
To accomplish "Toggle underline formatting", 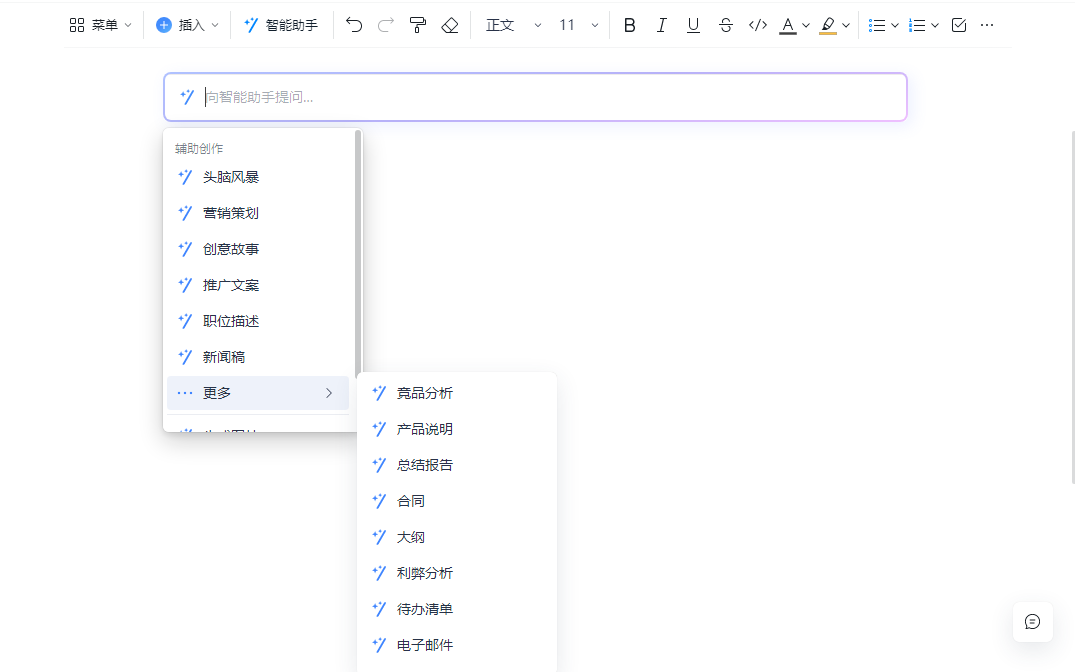I will (693, 25).
